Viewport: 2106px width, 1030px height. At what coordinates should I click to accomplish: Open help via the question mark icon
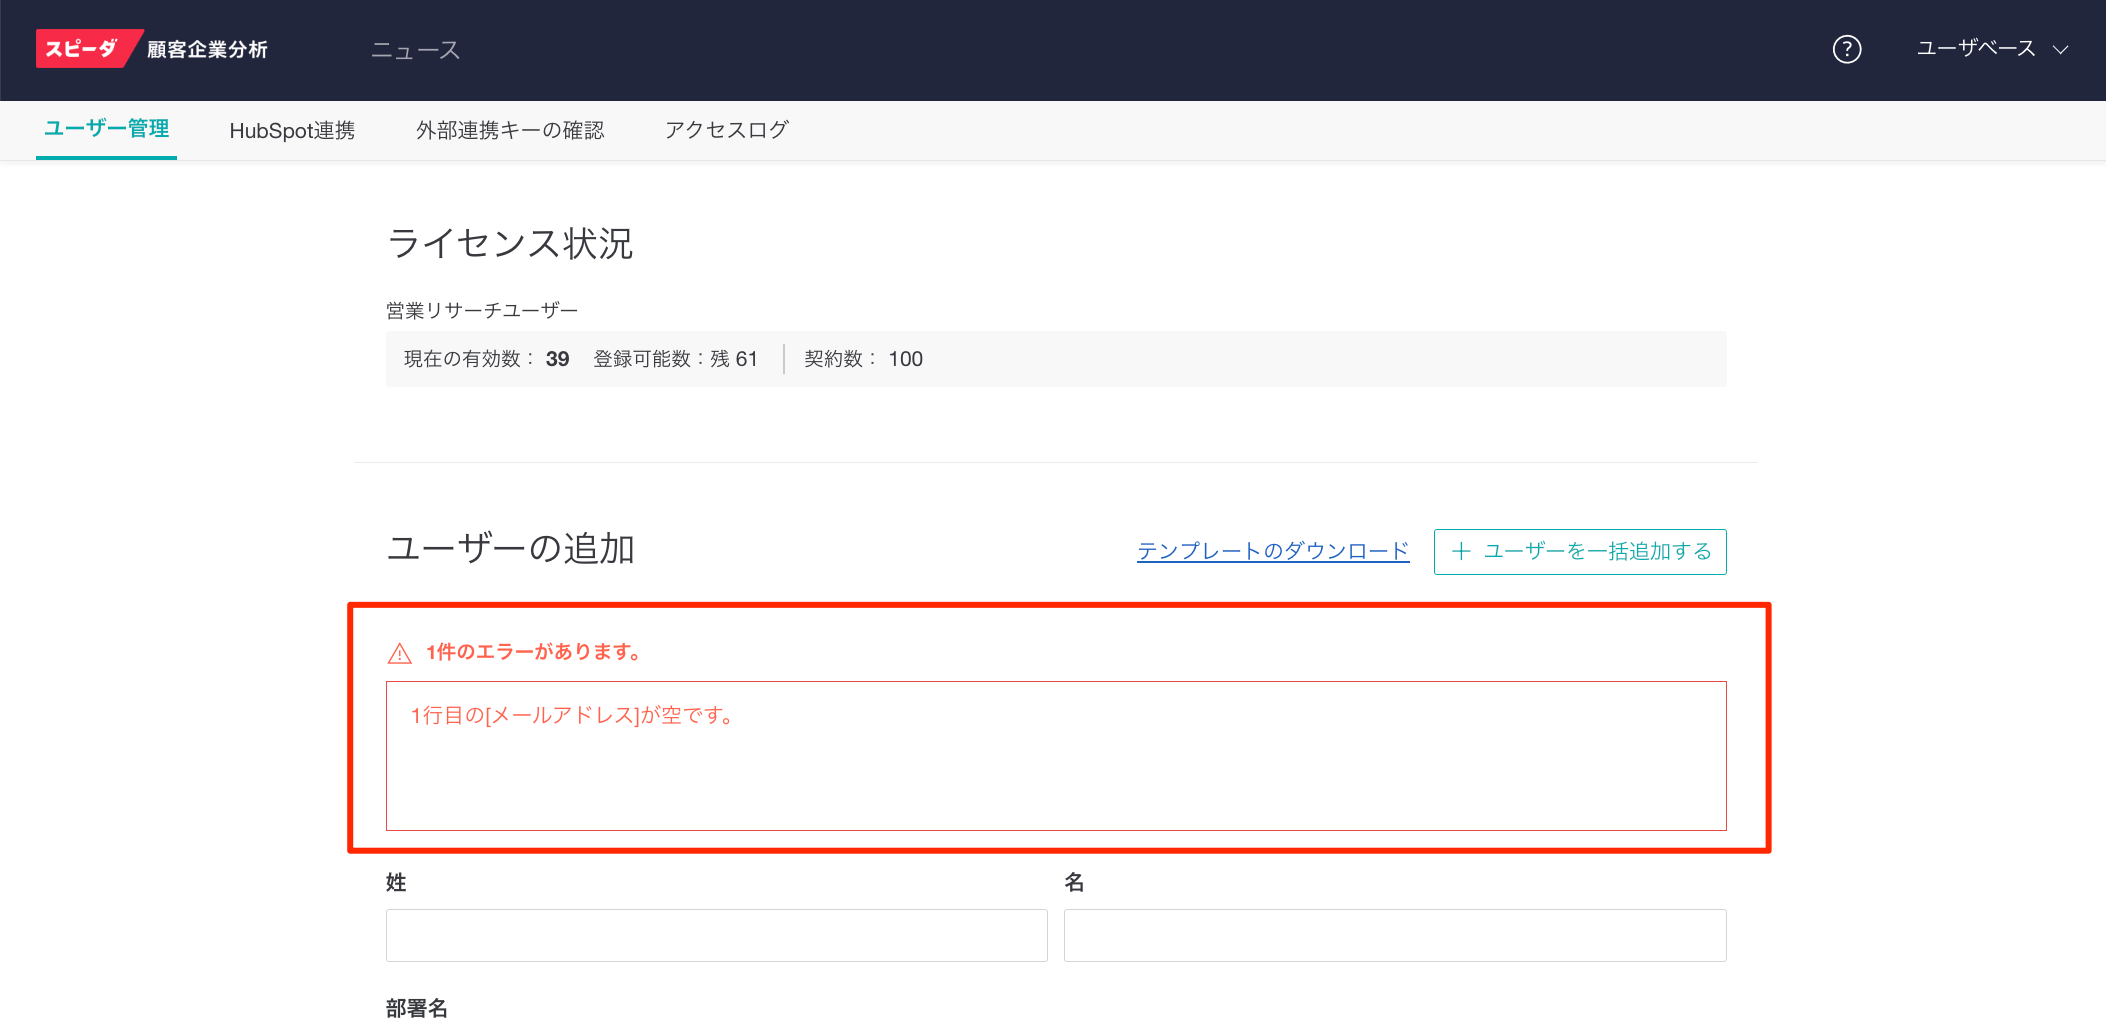click(1846, 49)
